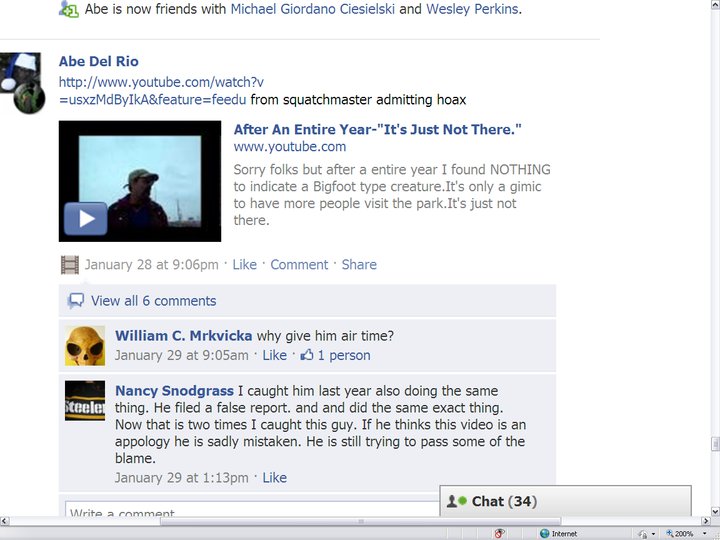Click the thumbs-up 1 person icon
720x540 pixels.
click(307, 355)
